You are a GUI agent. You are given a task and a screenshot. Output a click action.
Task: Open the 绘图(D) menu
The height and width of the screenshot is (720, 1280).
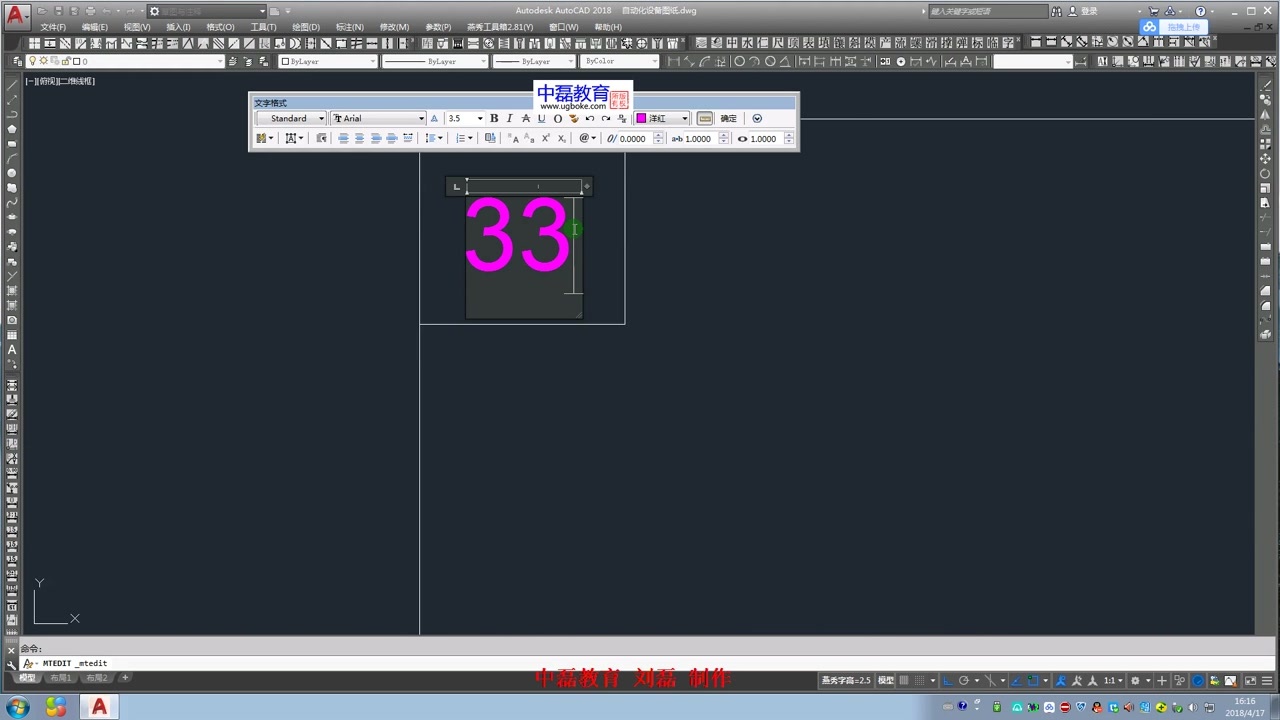click(x=306, y=27)
